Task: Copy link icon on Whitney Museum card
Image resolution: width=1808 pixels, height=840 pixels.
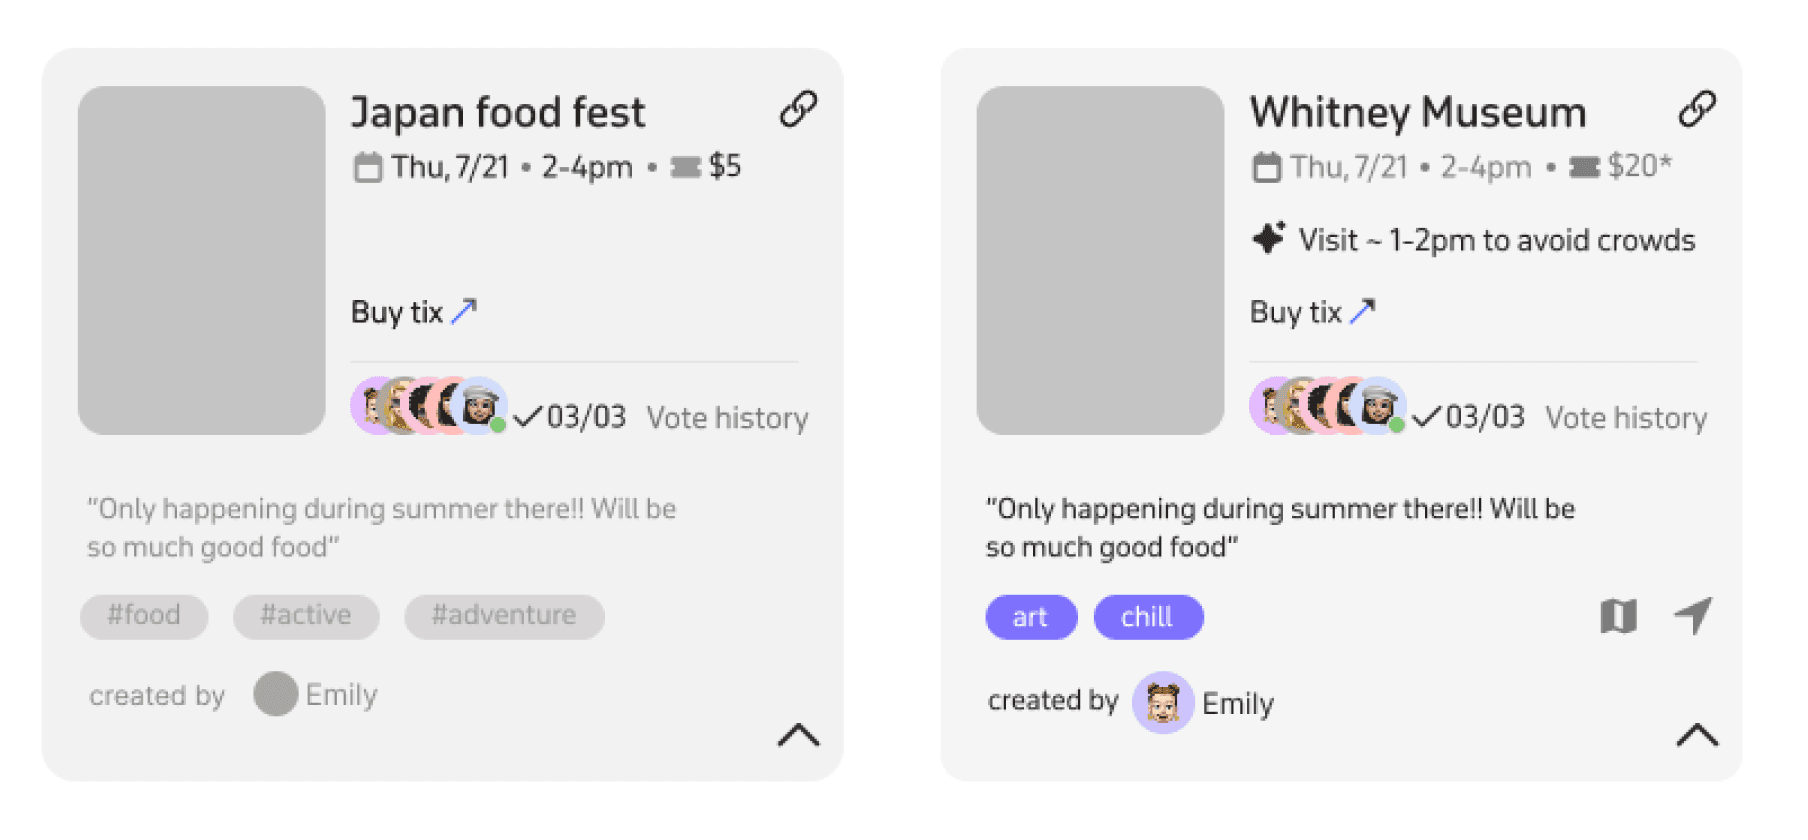Action: (x=1697, y=109)
